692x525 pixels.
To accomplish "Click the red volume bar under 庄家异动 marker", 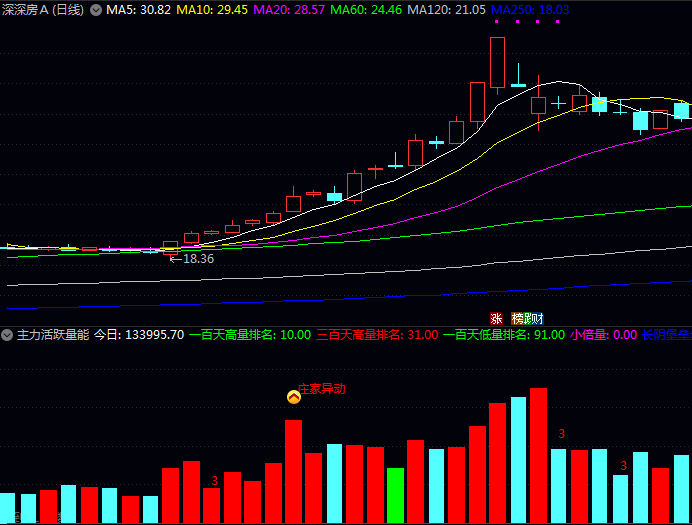I will point(293,471).
